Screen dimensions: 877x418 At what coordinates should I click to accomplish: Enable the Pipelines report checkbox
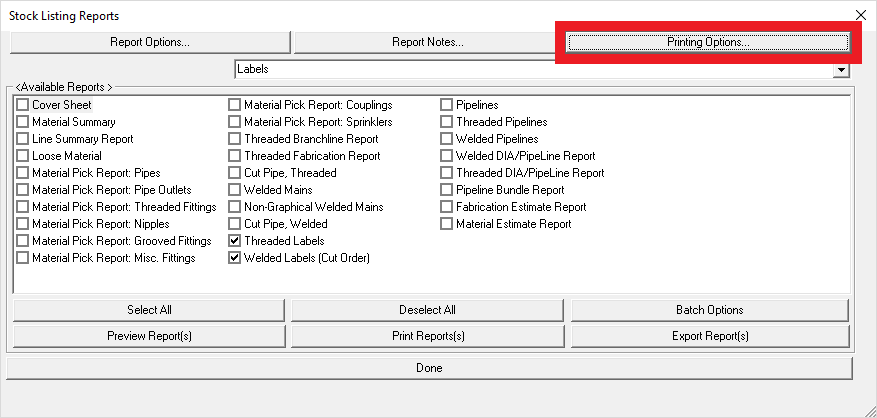point(446,105)
